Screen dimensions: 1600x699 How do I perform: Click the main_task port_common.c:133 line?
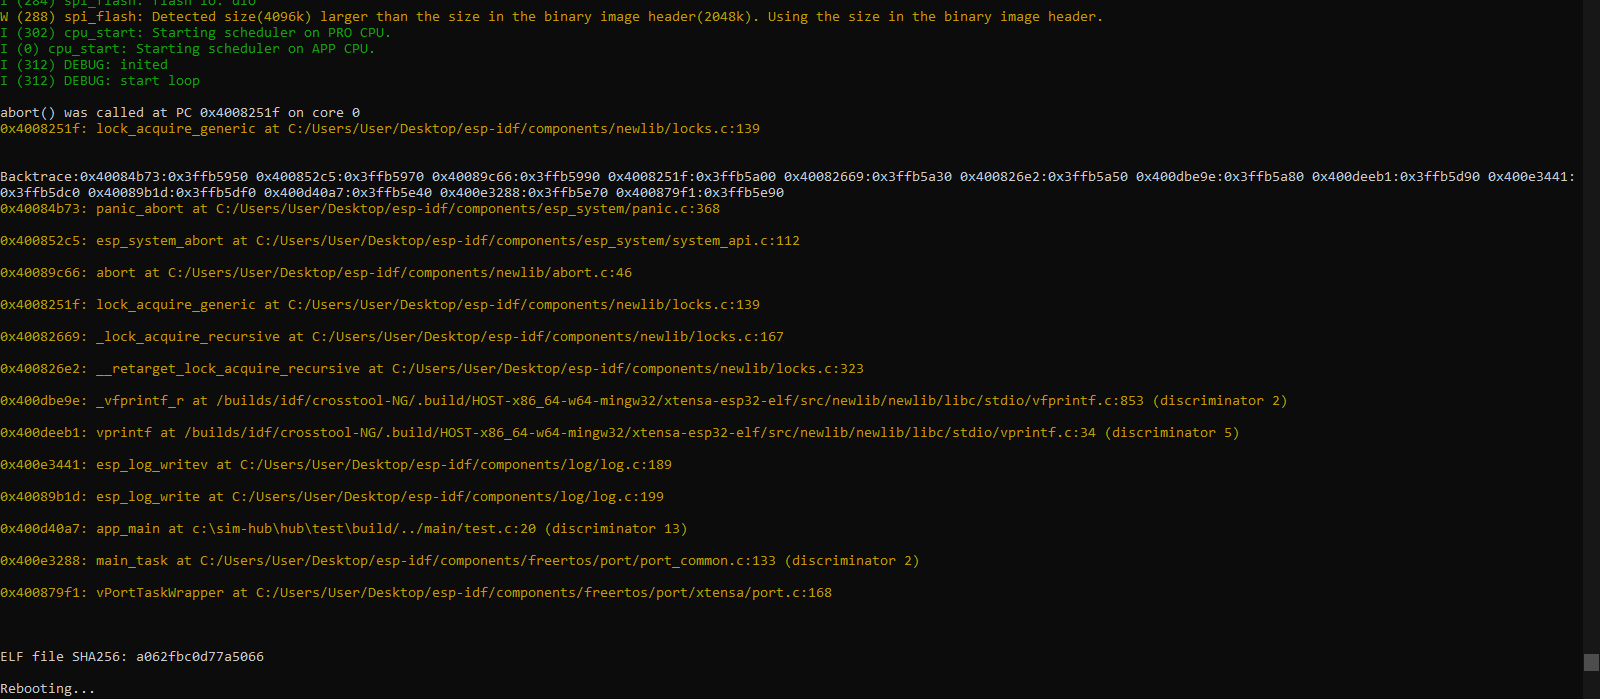(460, 561)
